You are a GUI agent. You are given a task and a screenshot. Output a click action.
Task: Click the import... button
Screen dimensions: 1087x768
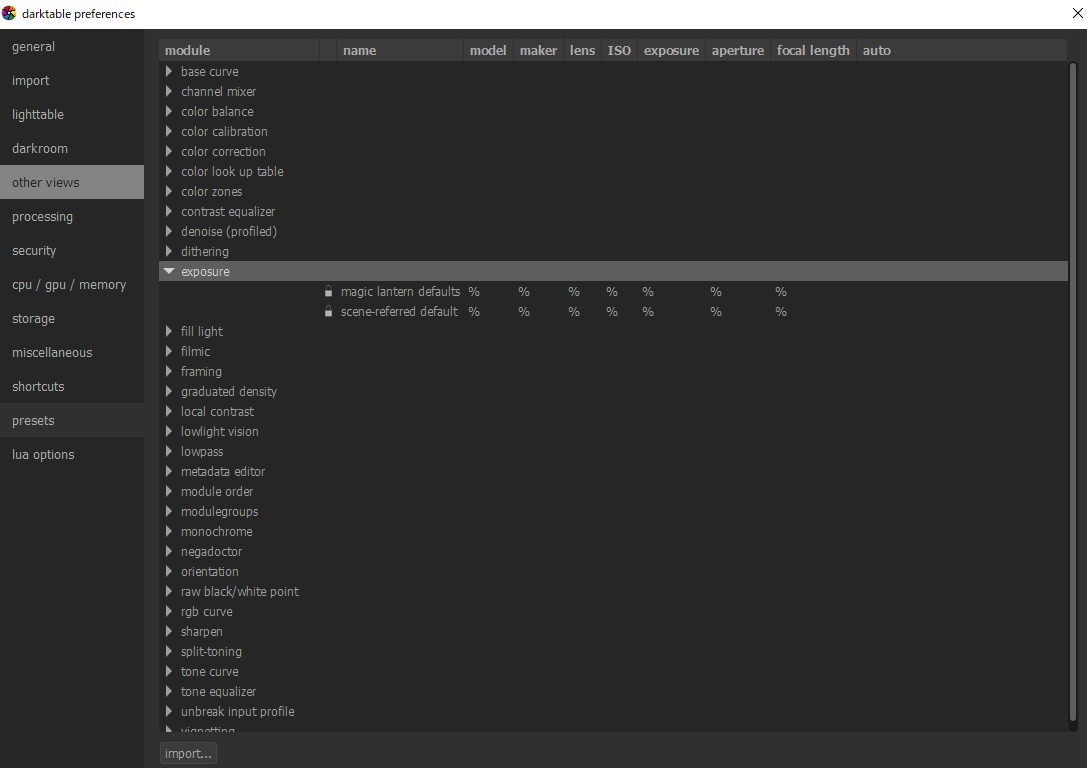pyautogui.click(x=189, y=753)
